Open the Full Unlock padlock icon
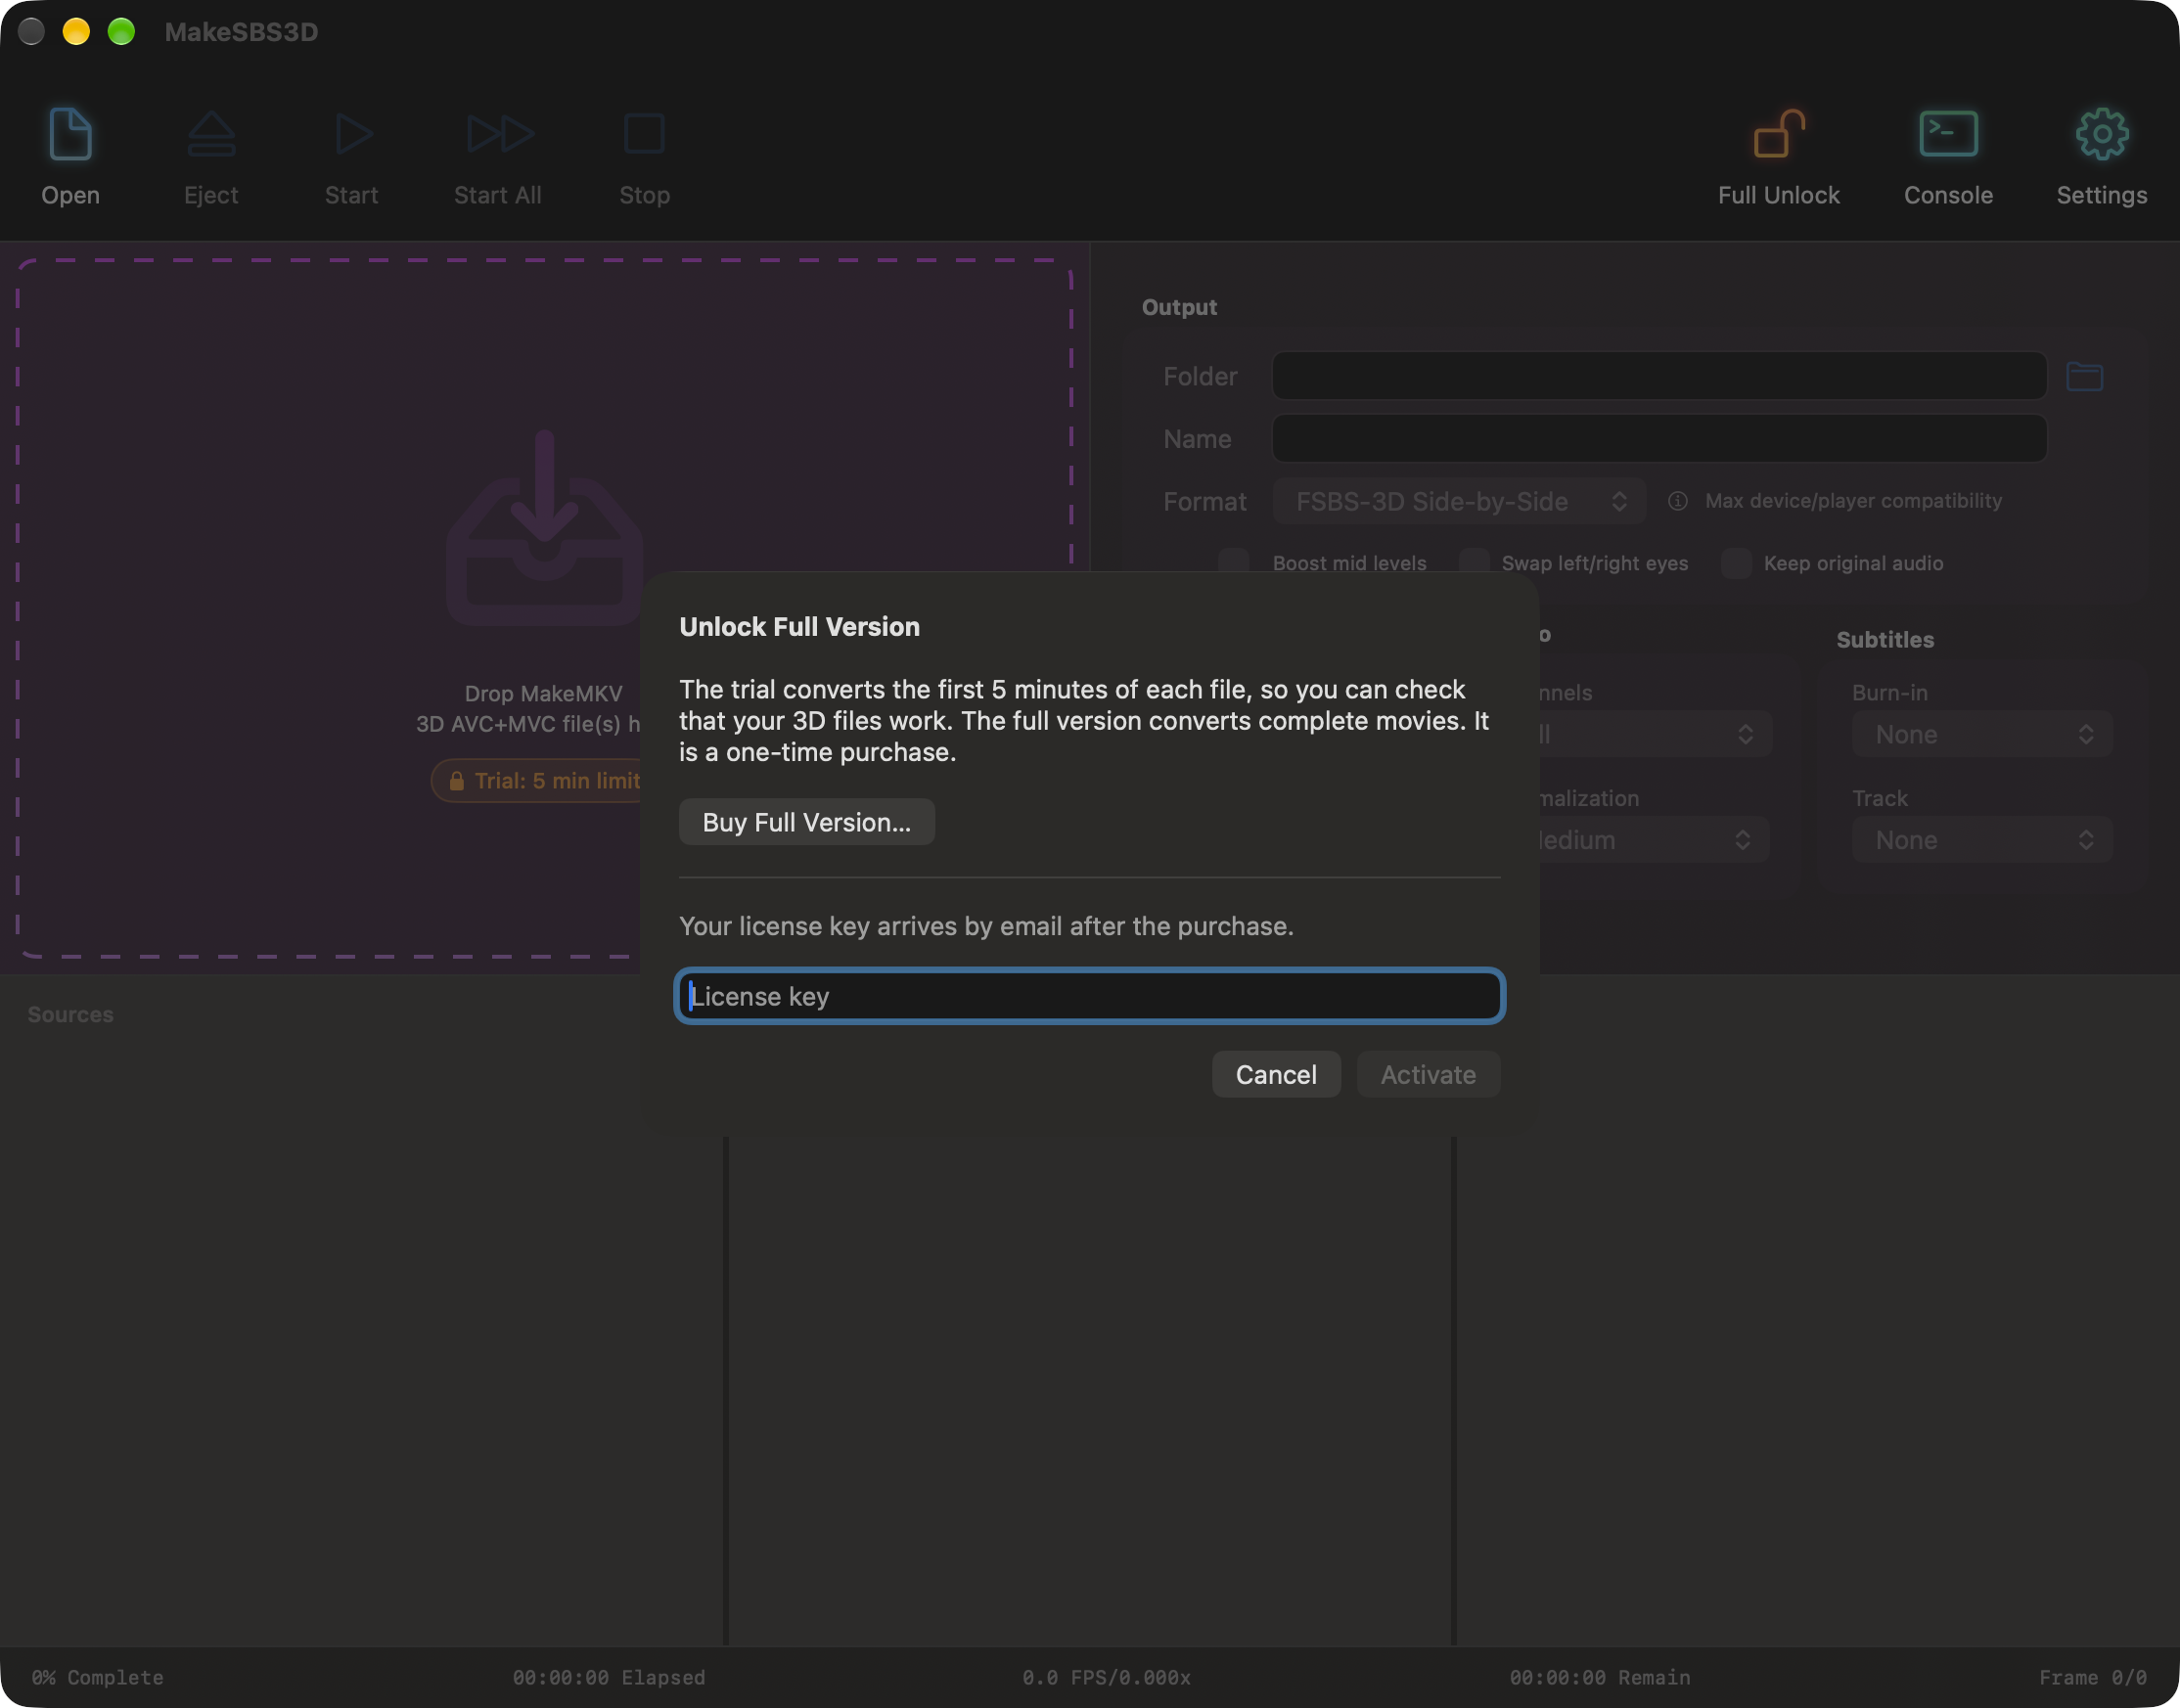Image resolution: width=2180 pixels, height=1708 pixels. pyautogui.click(x=1778, y=134)
